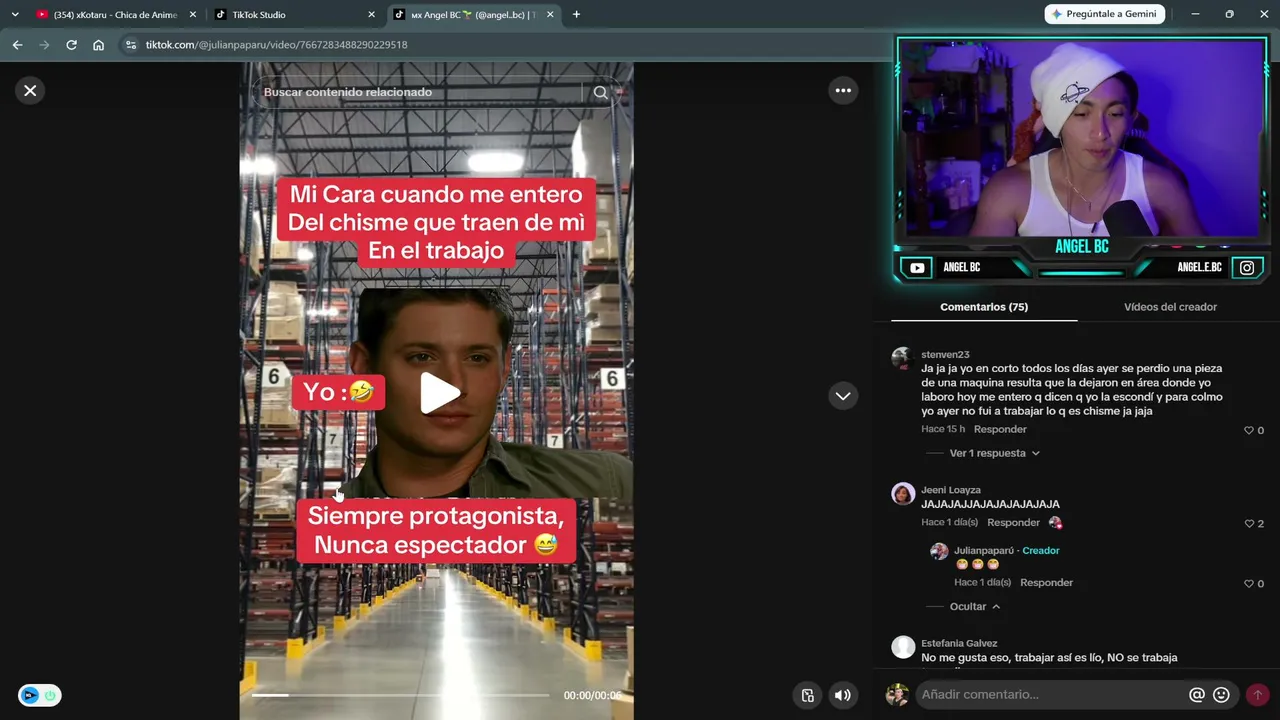Open the emoji picker in comment box
The width and height of the screenshot is (1280, 720).
pos(1221,694)
